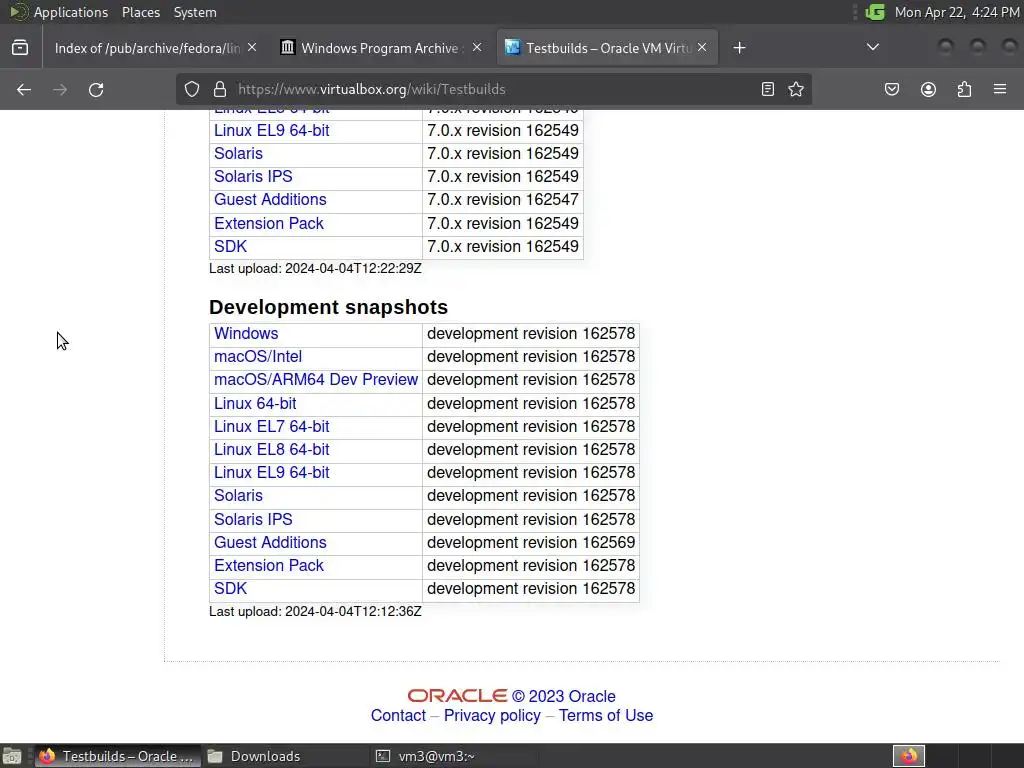This screenshot has height=768, width=1024.
Task: Open the development macOS/Intel link
Action: [258, 357]
